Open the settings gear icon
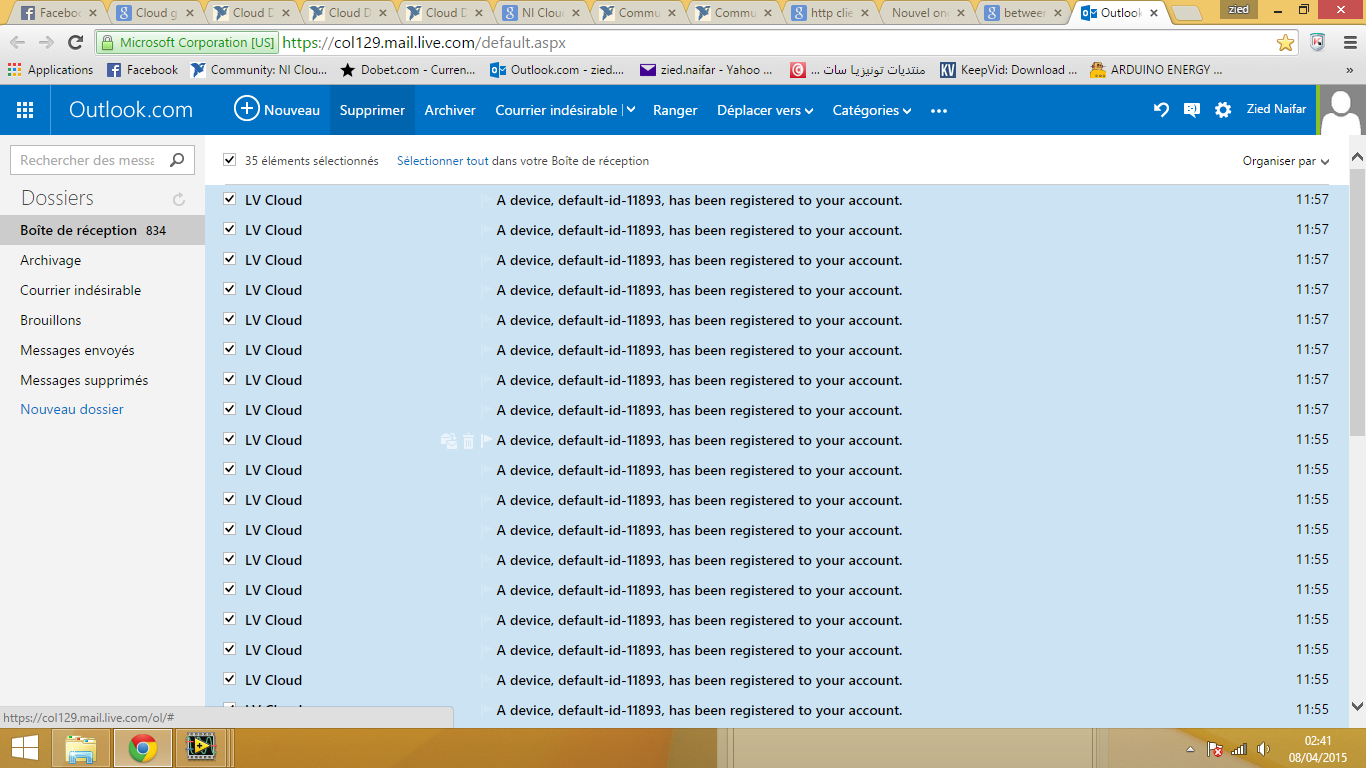This screenshot has width=1366, height=768. (1223, 110)
